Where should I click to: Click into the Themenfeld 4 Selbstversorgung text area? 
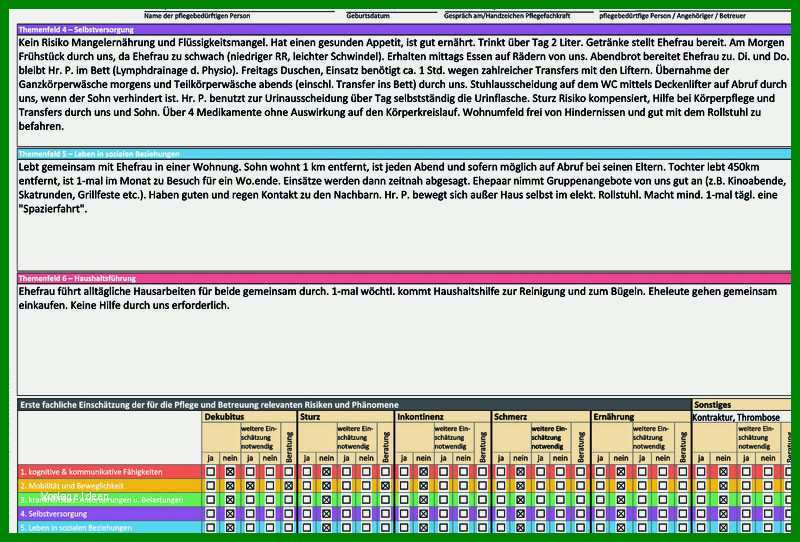coord(404,90)
